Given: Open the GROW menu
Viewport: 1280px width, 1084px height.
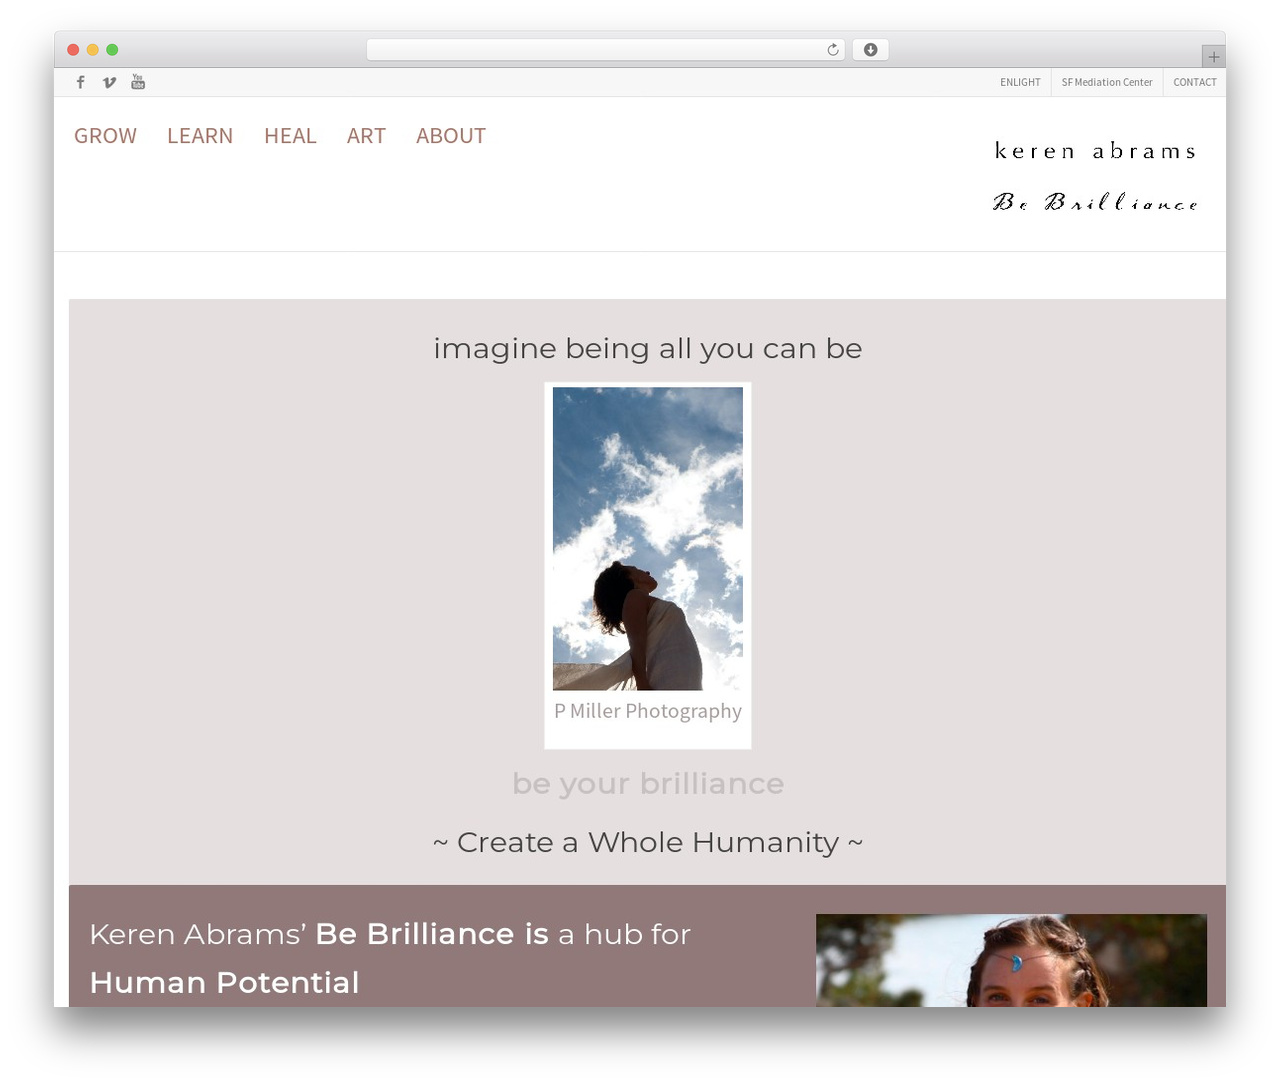Looking at the screenshot, I should pos(105,136).
